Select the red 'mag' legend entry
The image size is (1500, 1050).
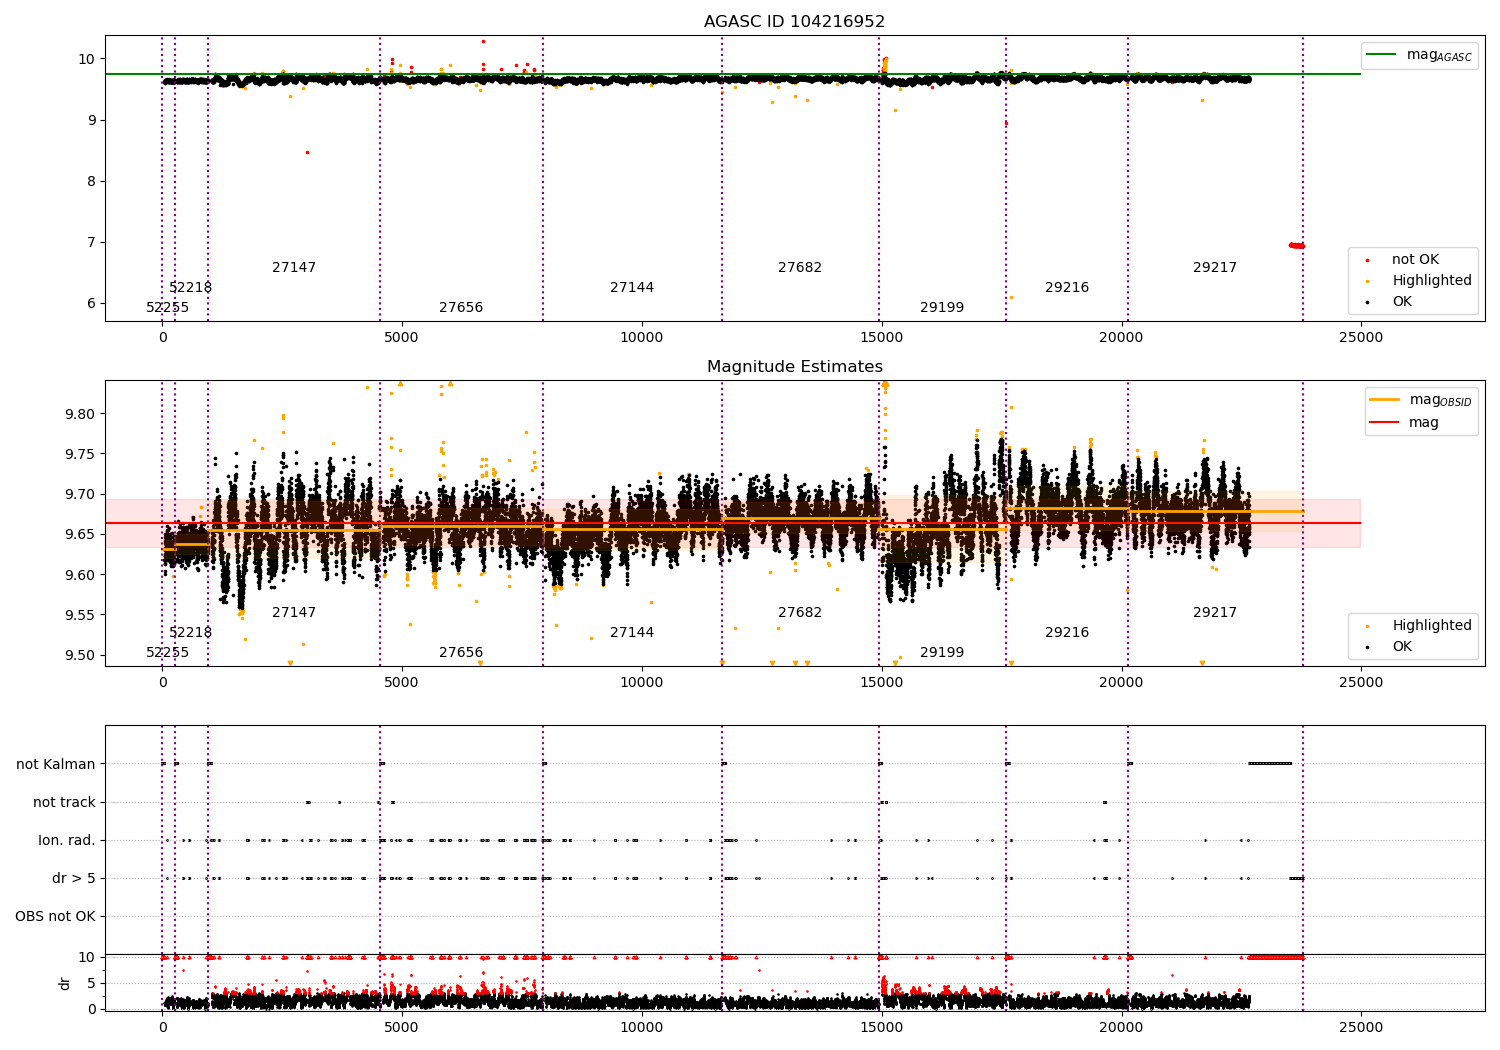click(1405, 422)
